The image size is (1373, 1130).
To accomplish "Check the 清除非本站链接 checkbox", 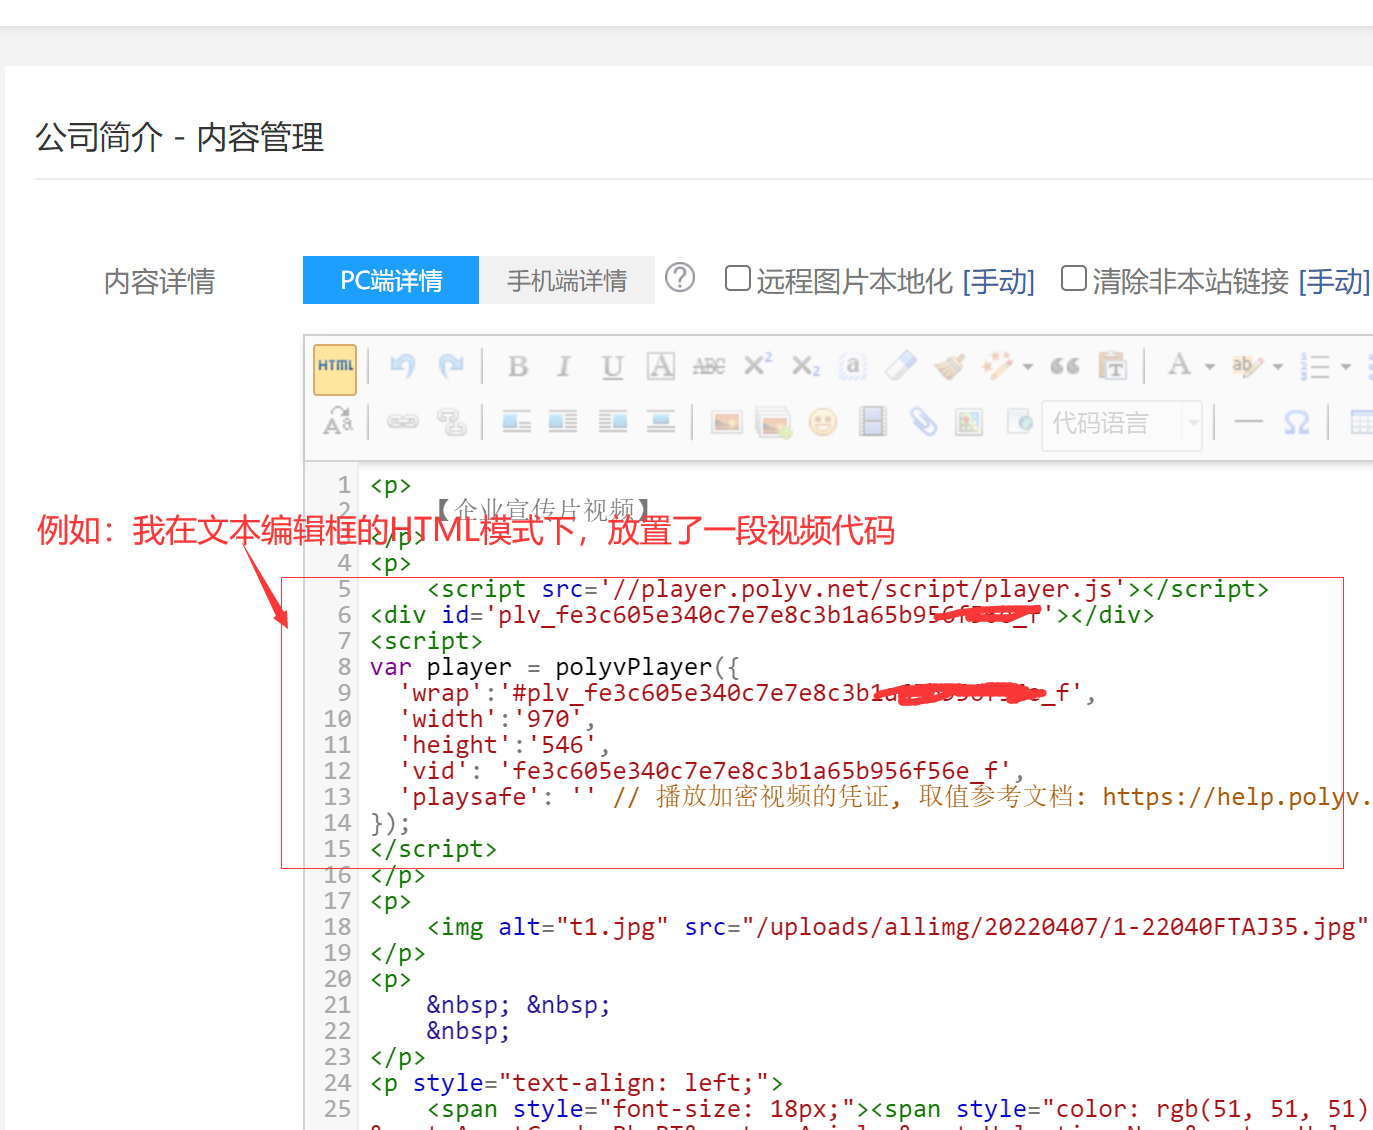I will (1074, 278).
